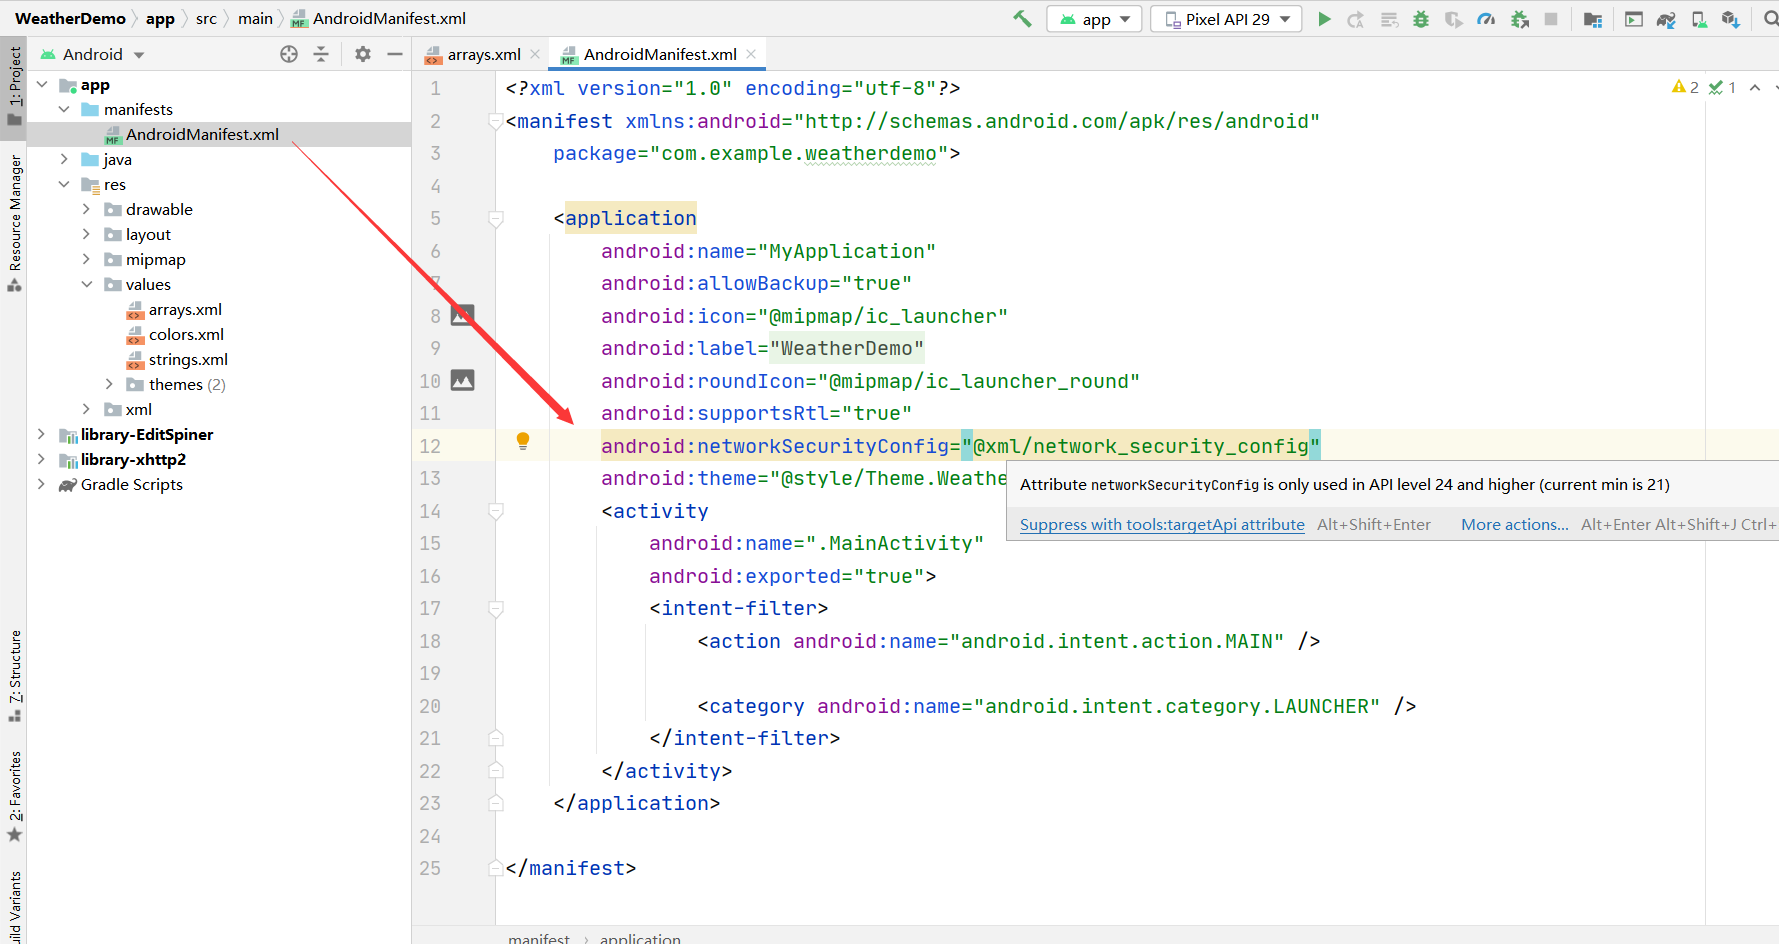
Task: Expand the xml resource folder
Action: point(86,409)
